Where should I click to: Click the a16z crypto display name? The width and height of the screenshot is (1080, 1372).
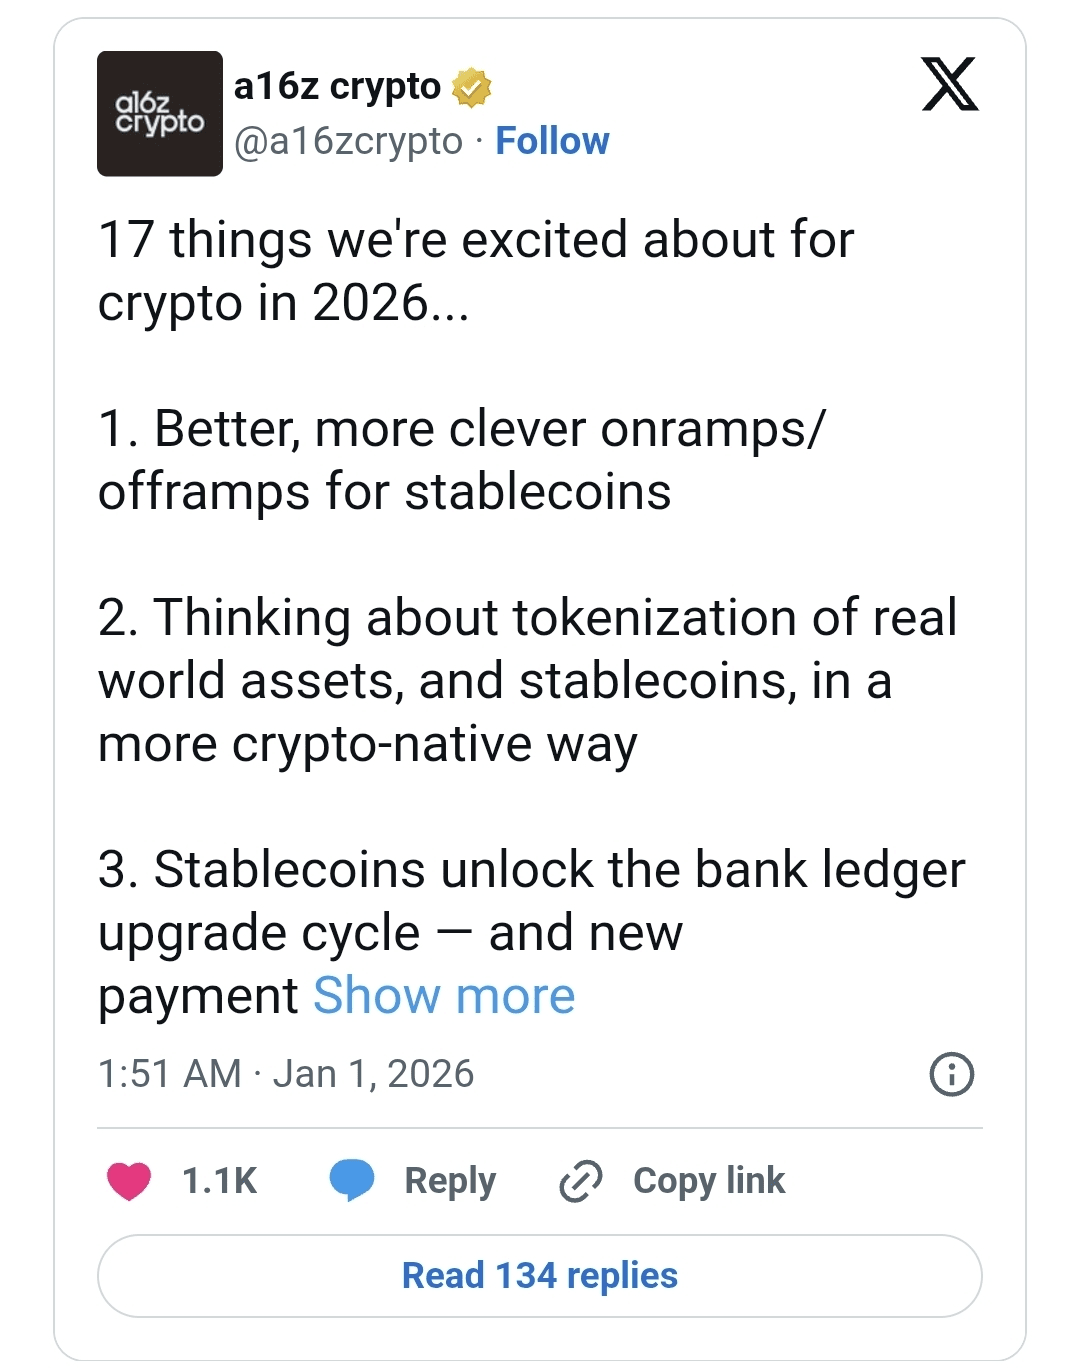click(337, 87)
